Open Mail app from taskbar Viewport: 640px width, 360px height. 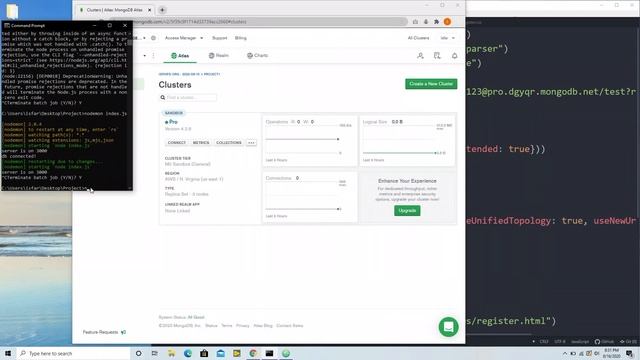(x=220, y=353)
